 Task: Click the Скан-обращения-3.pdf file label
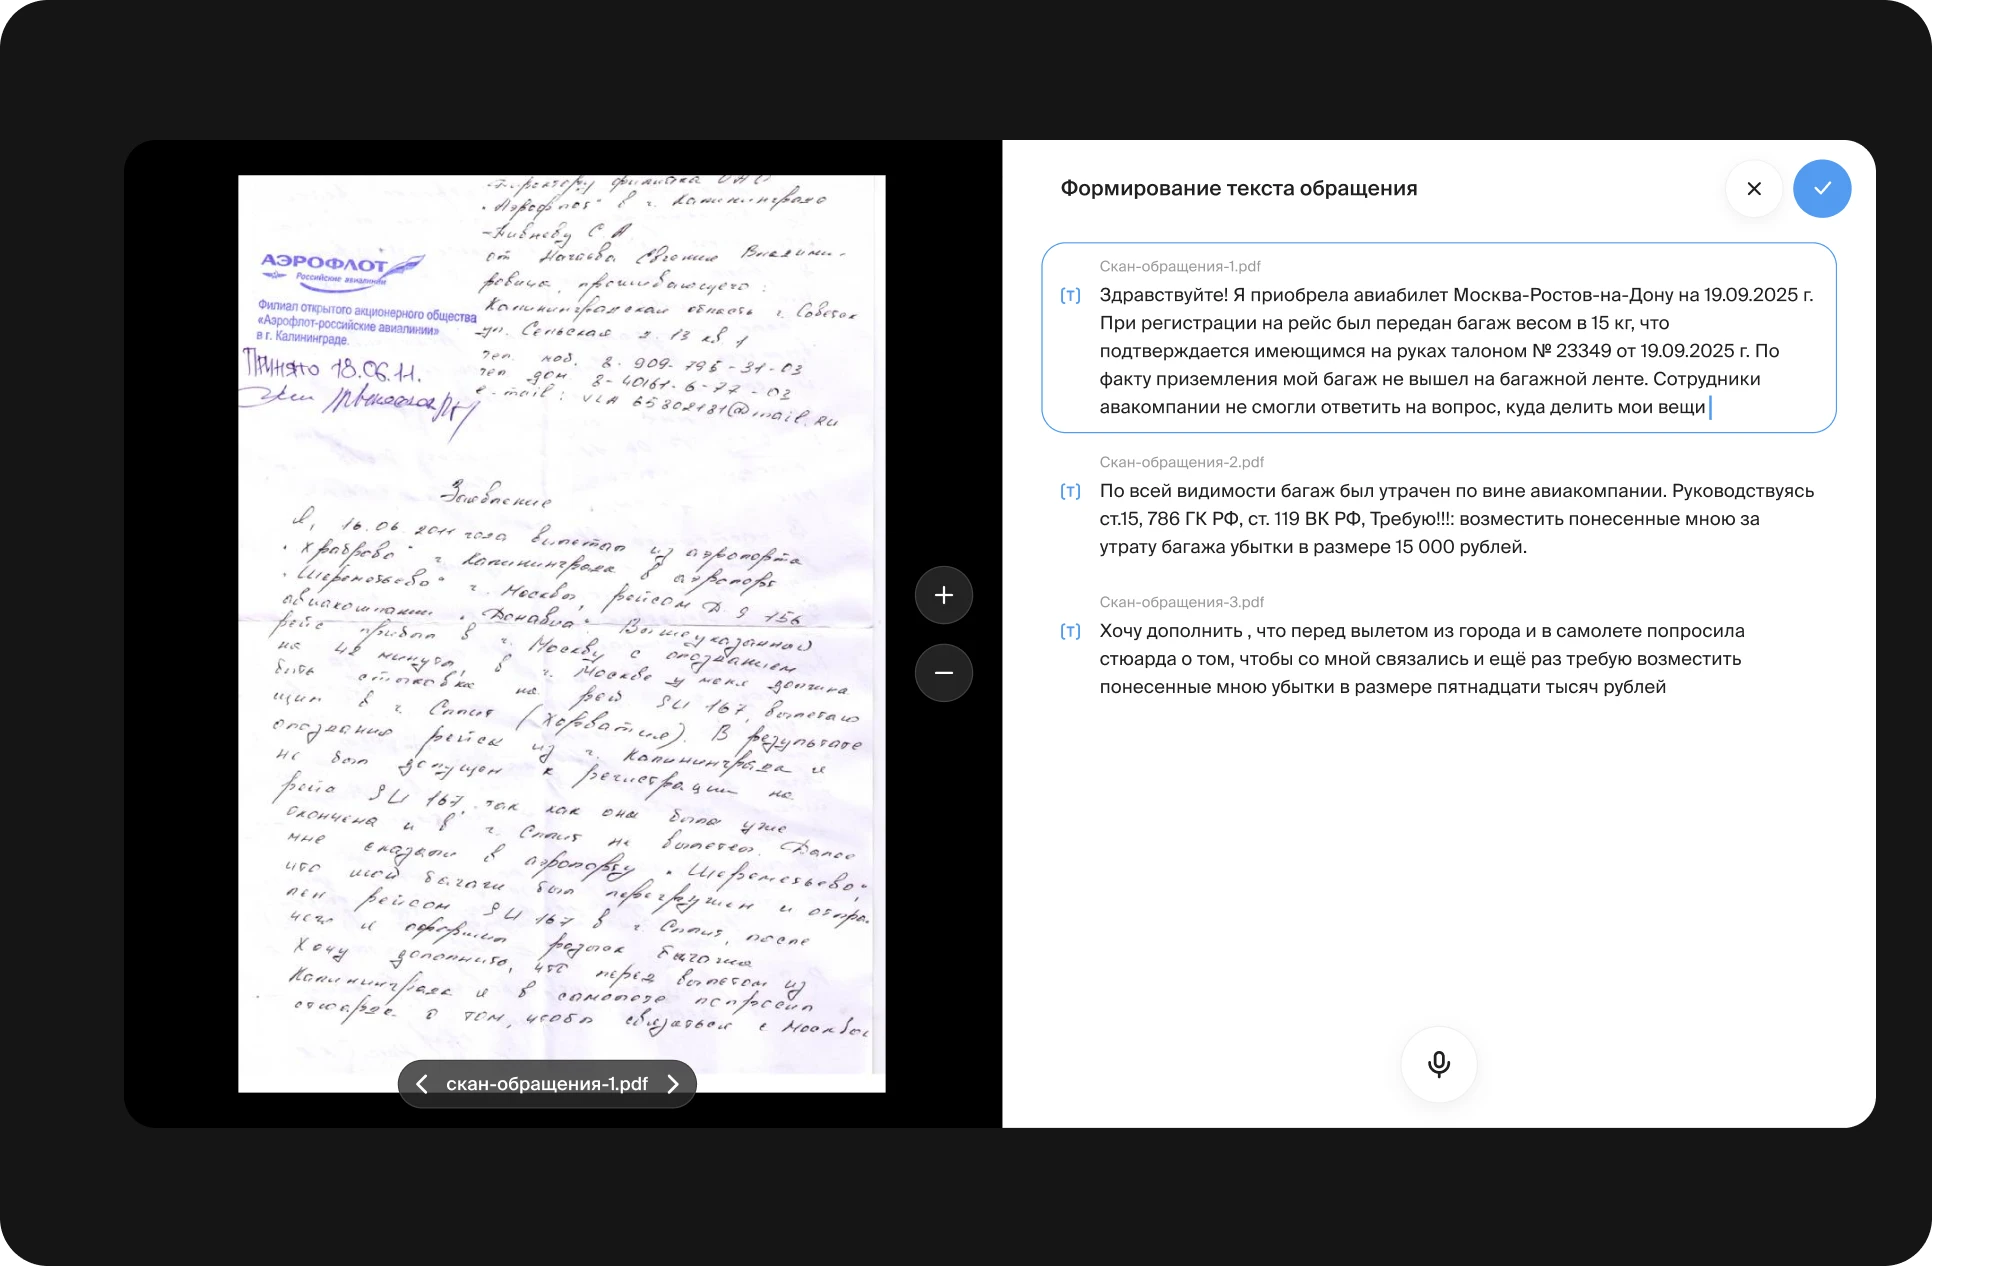pos(1182,602)
